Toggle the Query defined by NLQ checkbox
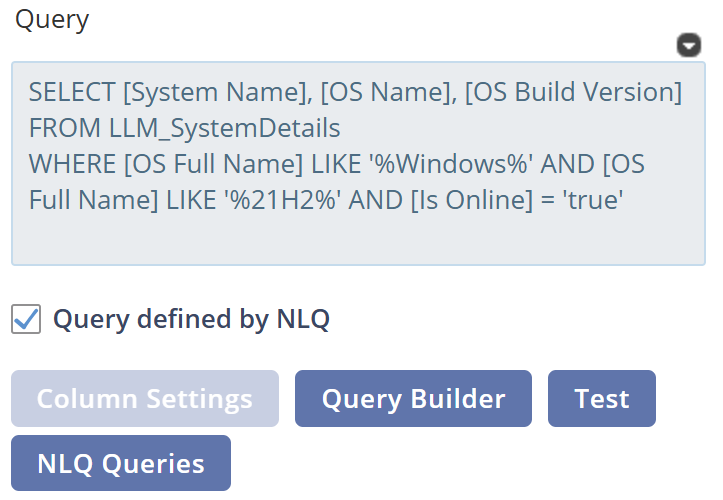Viewport: 723px width, 500px height. (27, 320)
